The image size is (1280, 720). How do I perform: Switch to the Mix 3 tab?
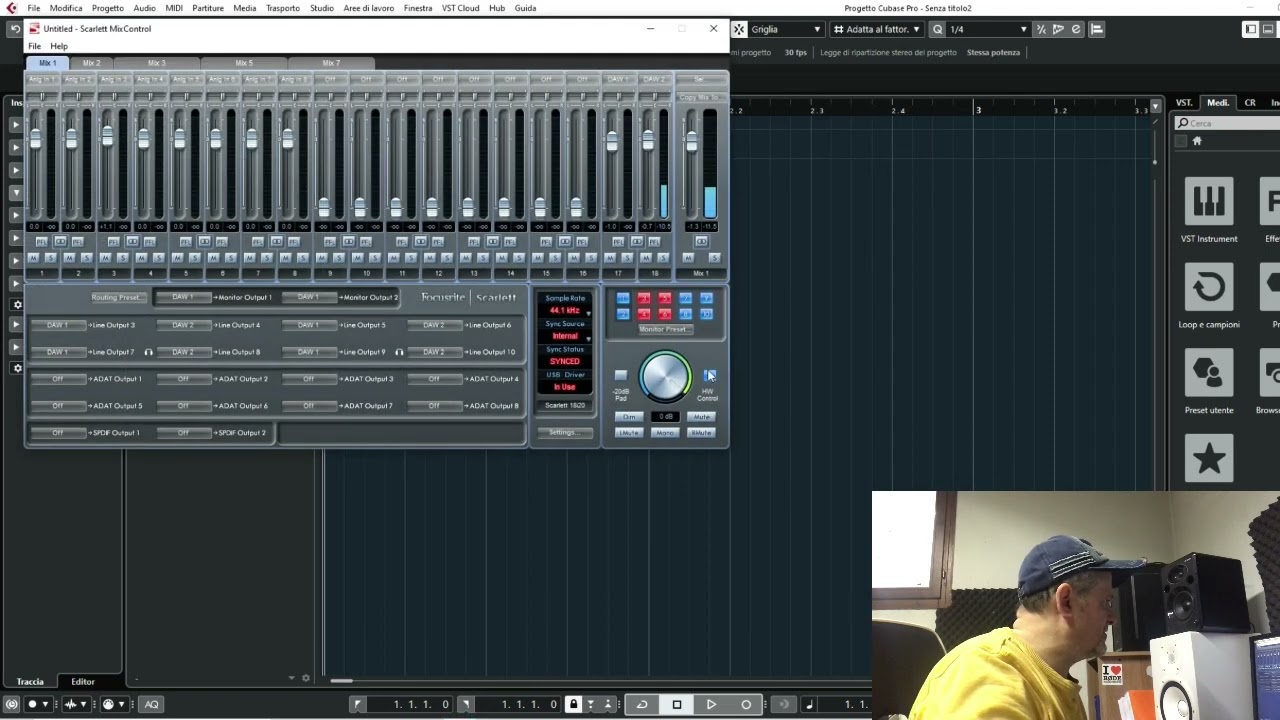(157, 63)
